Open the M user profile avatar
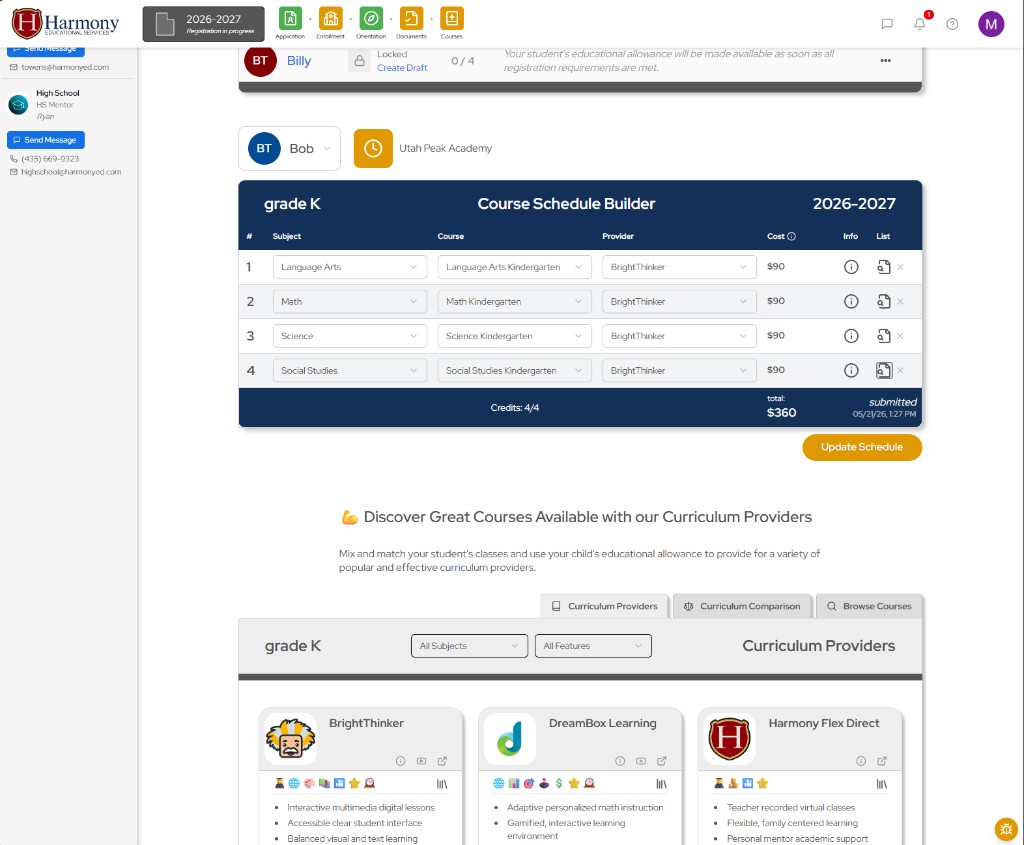The image size is (1024, 845). [x=991, y=24]
